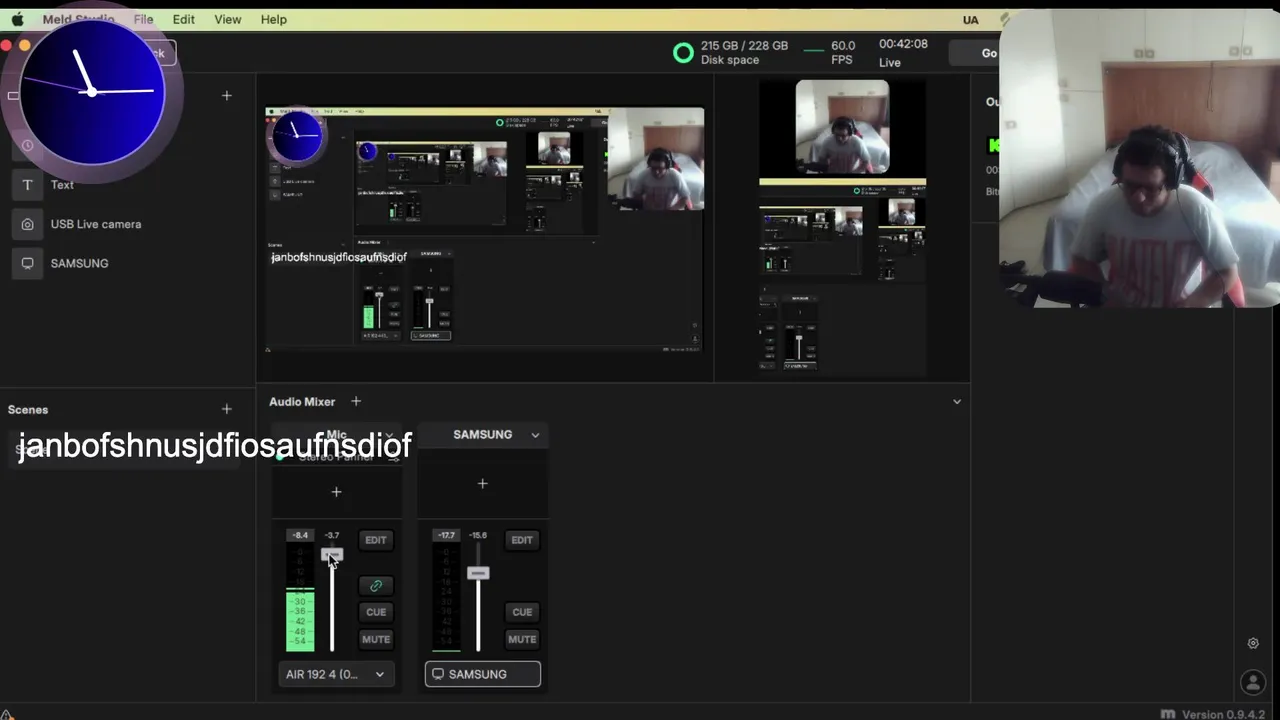Click the Meld logo in status bar
1280x720 pixels.
pos(1167,714)
